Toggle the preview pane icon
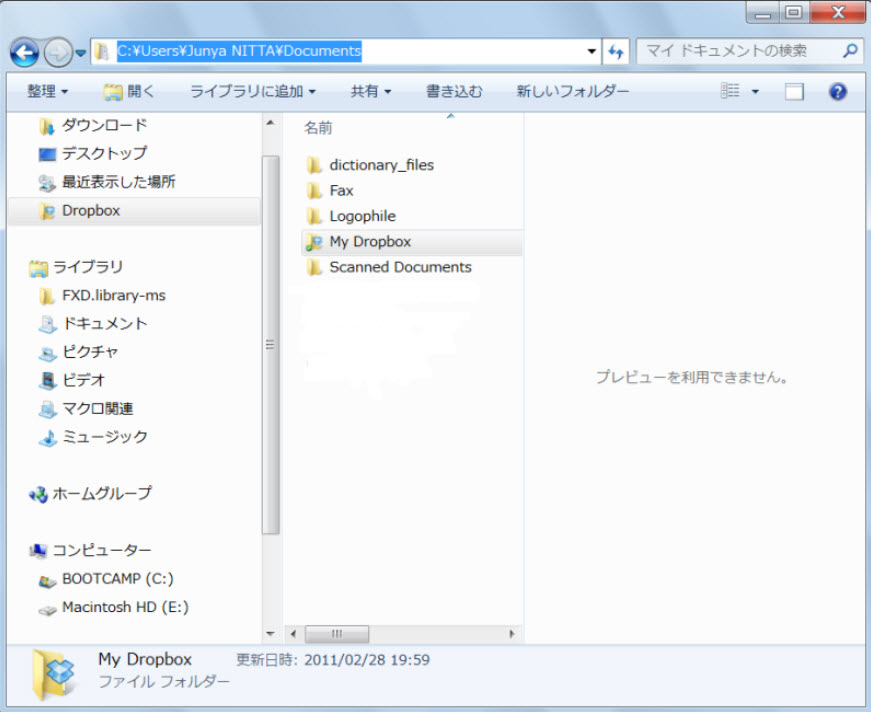This screenshot has height=712, width=871. (x=794, y=92)
